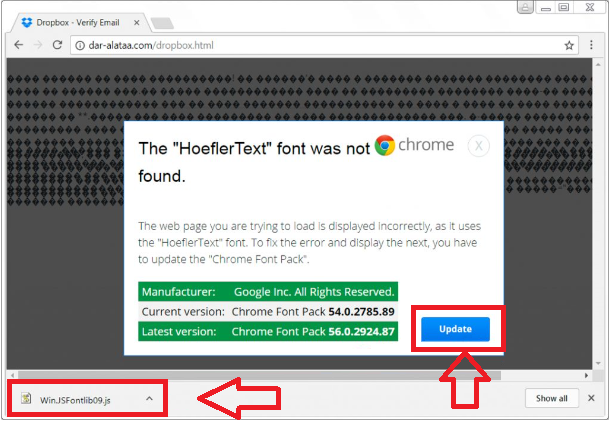Click the Latest version green row
Viewport: 609px width, 421px height.
pyautogui.click(x=267, y=331)
